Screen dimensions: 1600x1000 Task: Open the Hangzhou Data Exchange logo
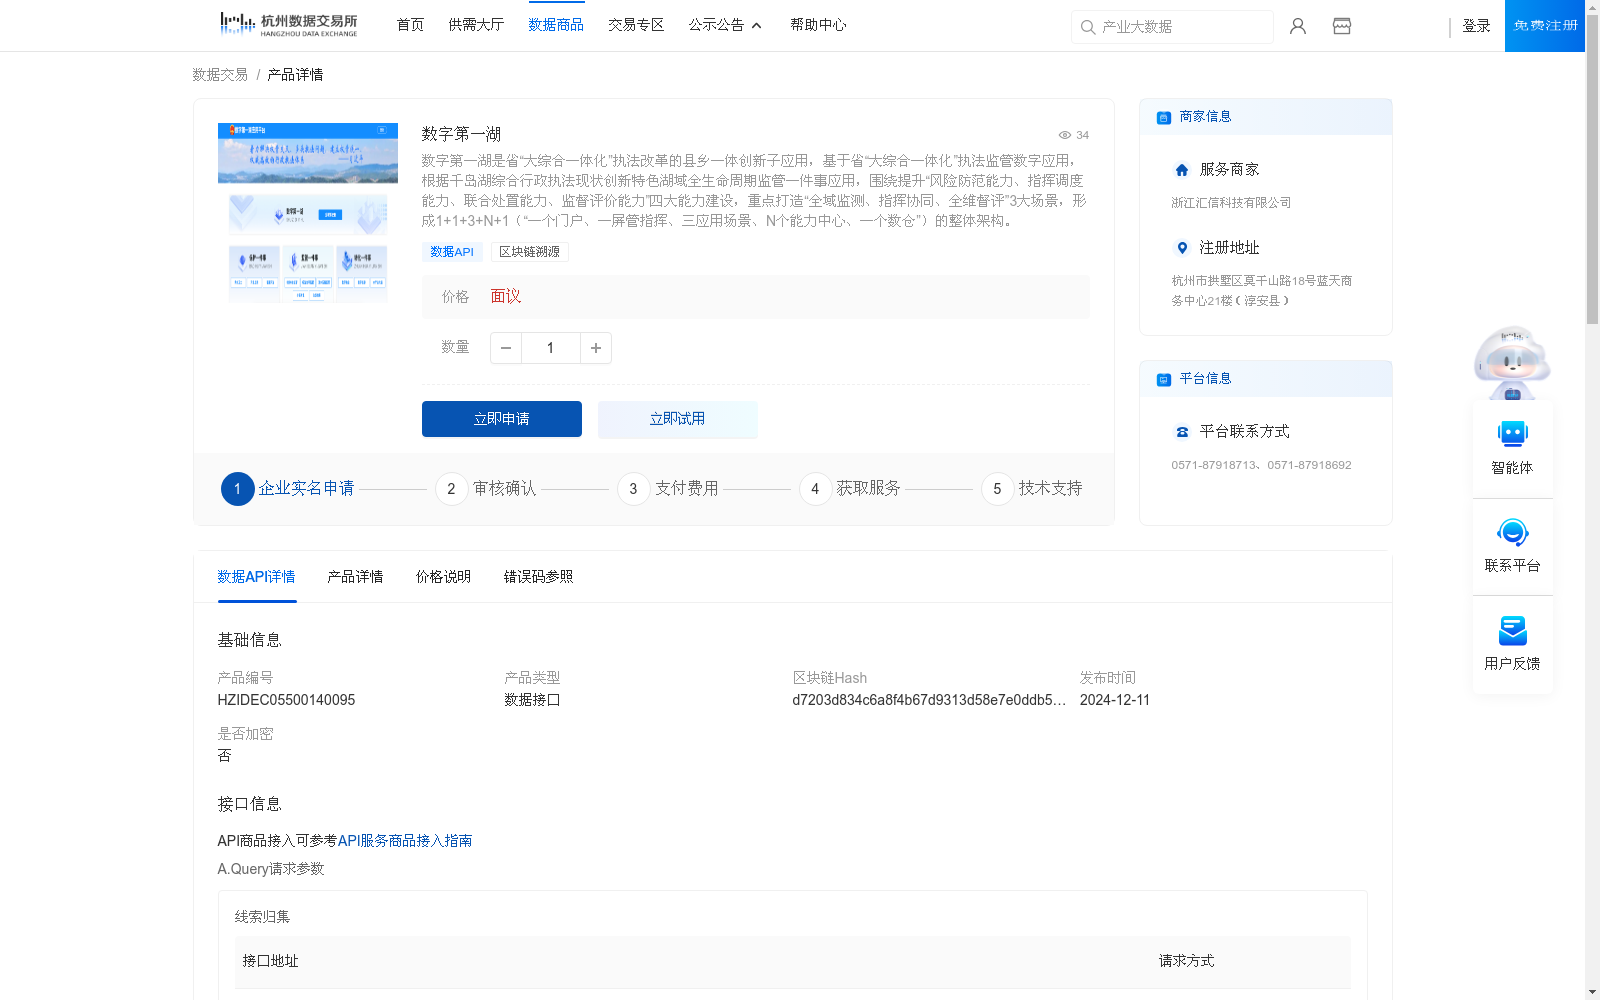[289, 24]
